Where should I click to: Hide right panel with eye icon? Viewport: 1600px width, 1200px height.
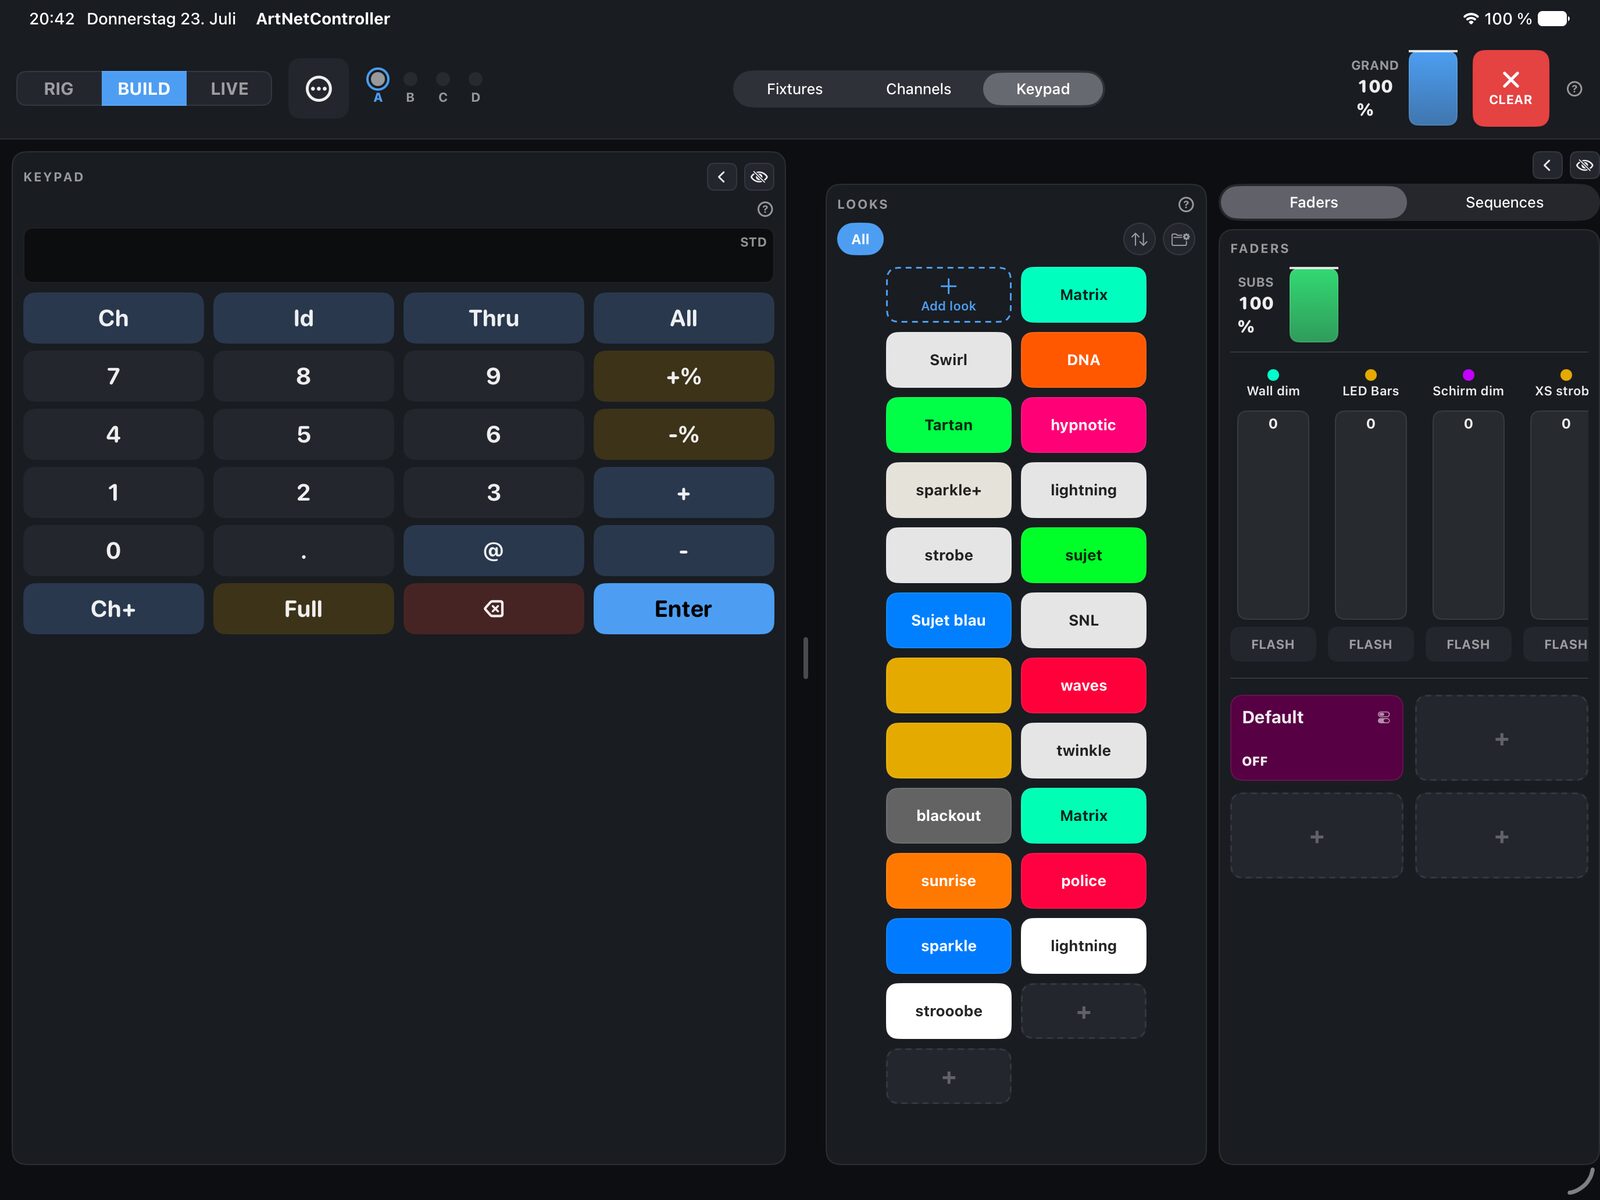point(1585,165)
